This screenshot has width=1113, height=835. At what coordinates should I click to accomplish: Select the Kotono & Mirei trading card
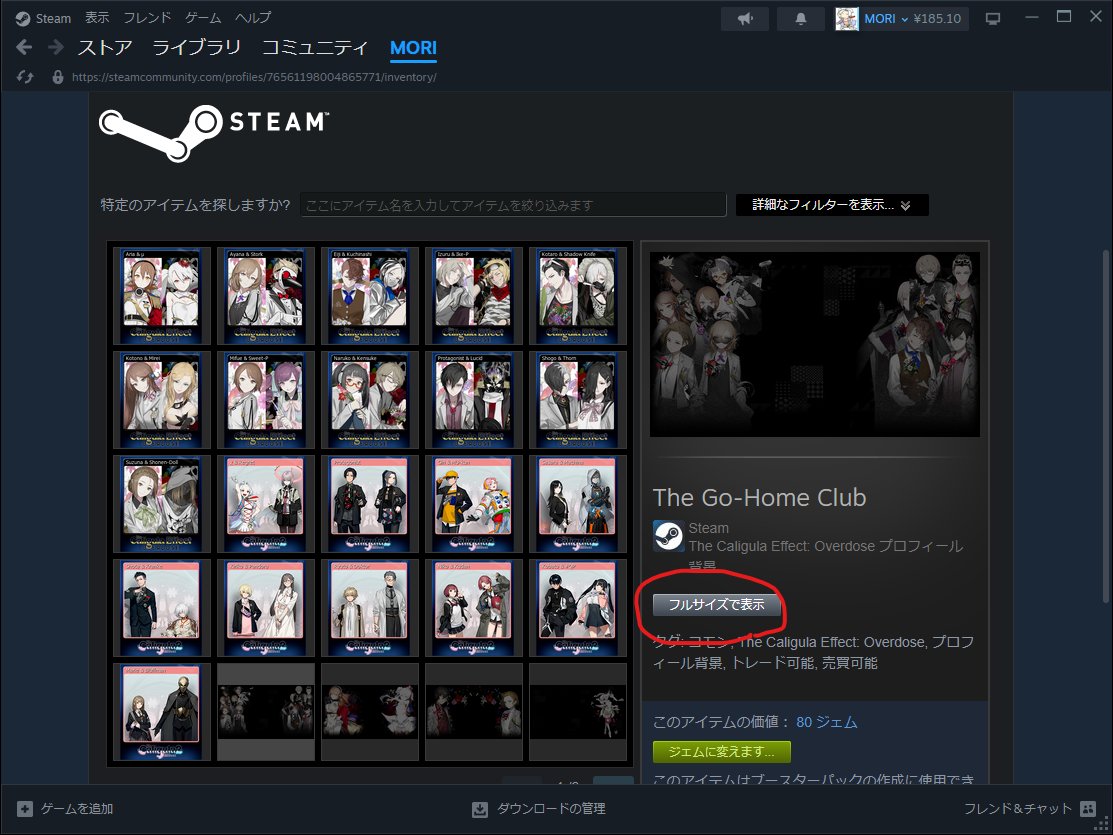162,400
